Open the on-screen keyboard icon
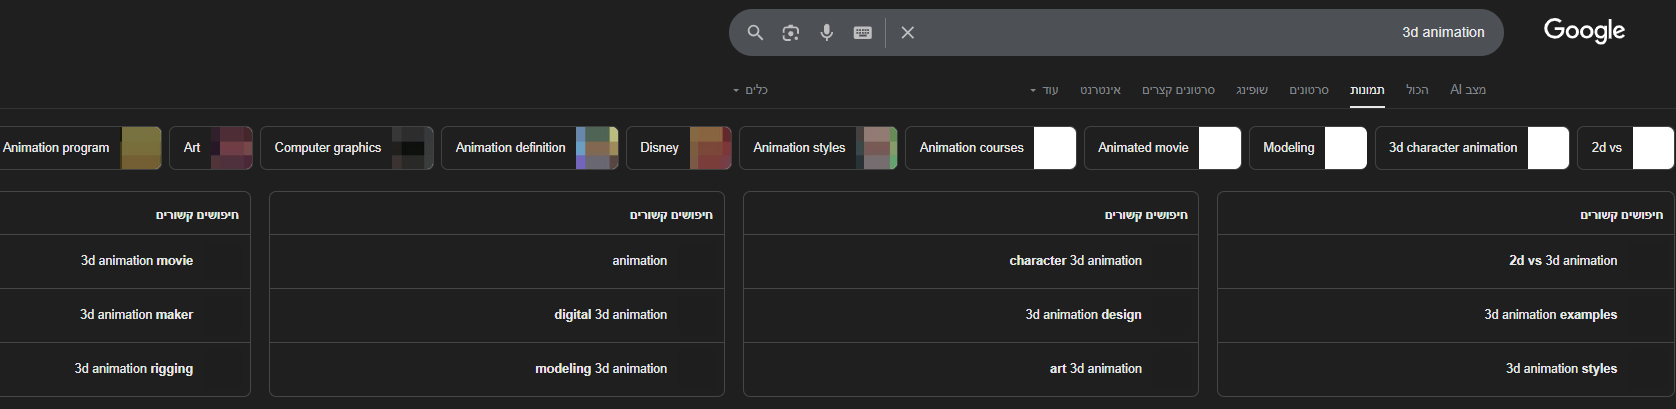 [x=863, y=33]
